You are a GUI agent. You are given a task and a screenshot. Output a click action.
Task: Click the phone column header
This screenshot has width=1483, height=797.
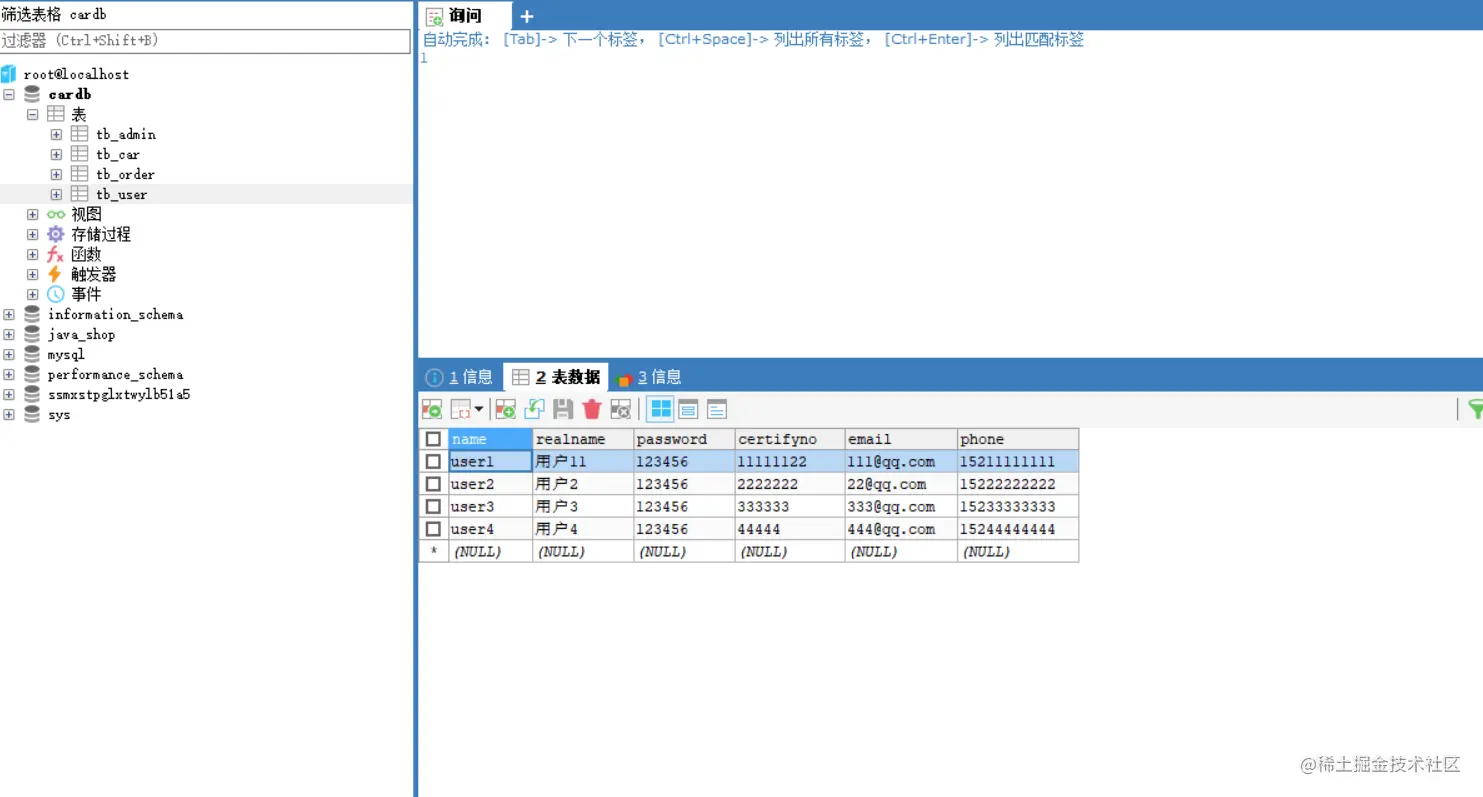point(1018,439)
